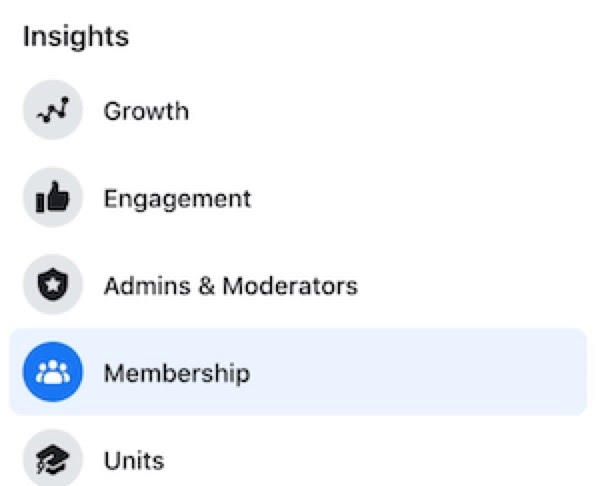Click the word Moderators in the sidebar
The width and height of the screenshot is (600, 486).
(290, 286)
